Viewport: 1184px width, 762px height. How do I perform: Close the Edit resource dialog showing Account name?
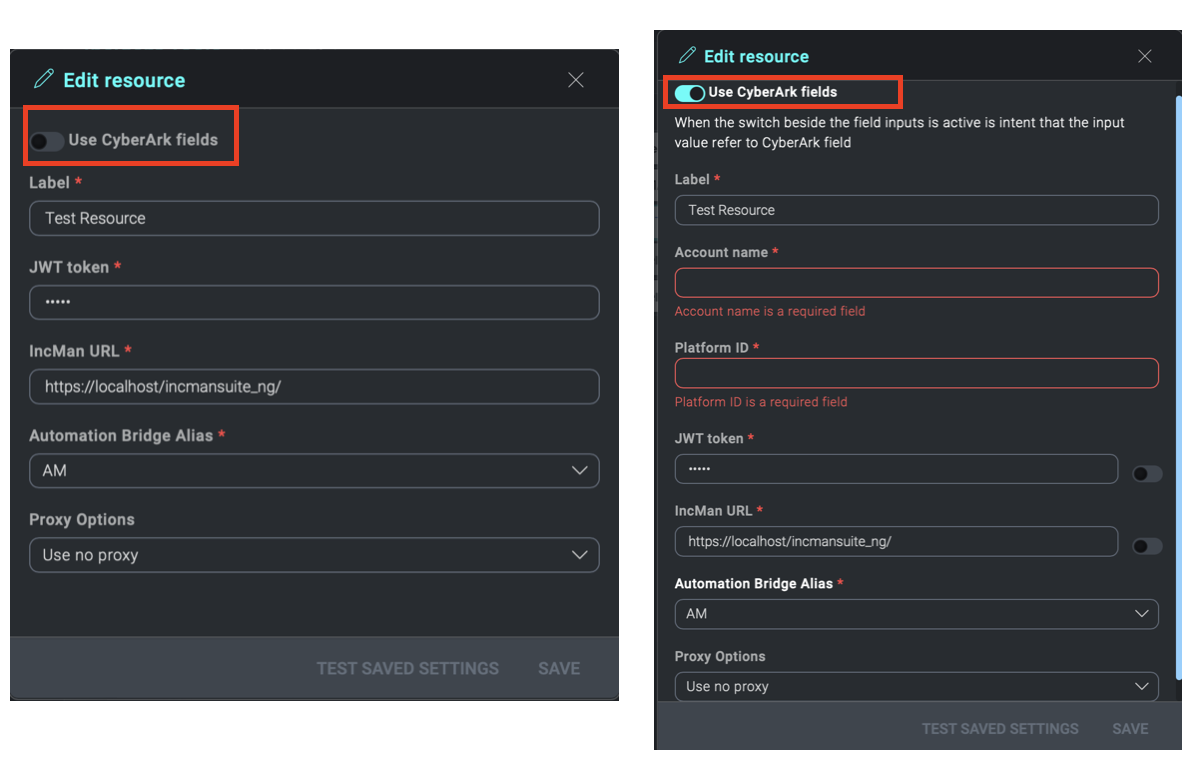[1145, 57]
